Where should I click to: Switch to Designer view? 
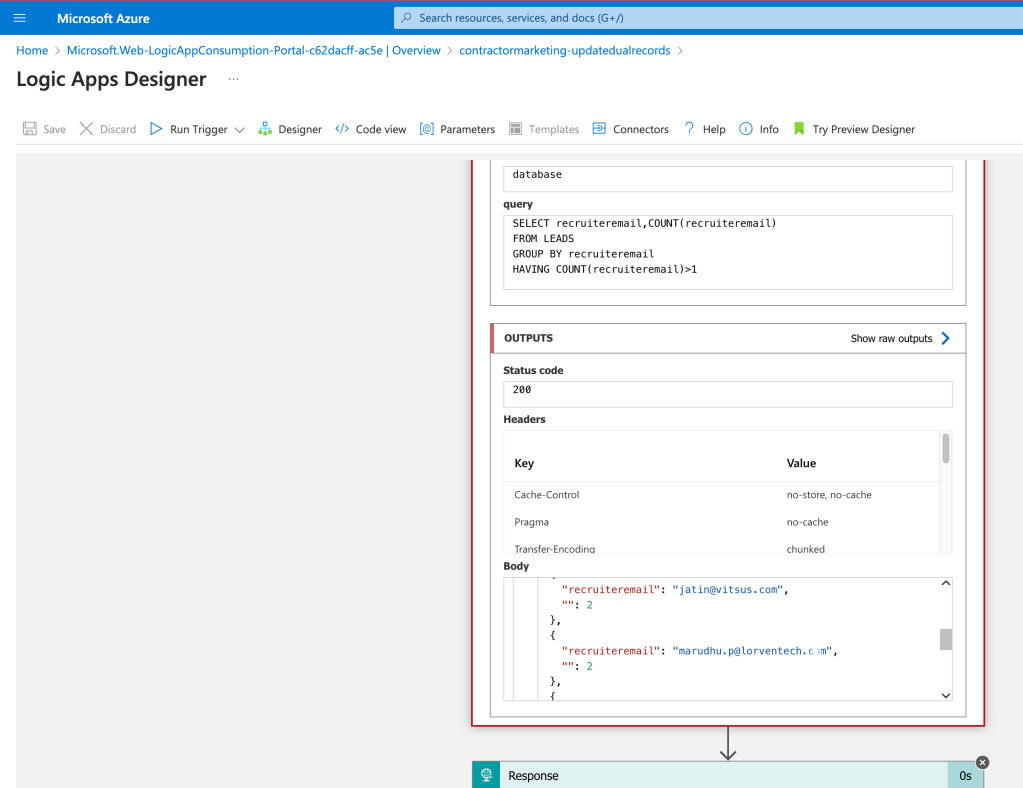point(290,129)
